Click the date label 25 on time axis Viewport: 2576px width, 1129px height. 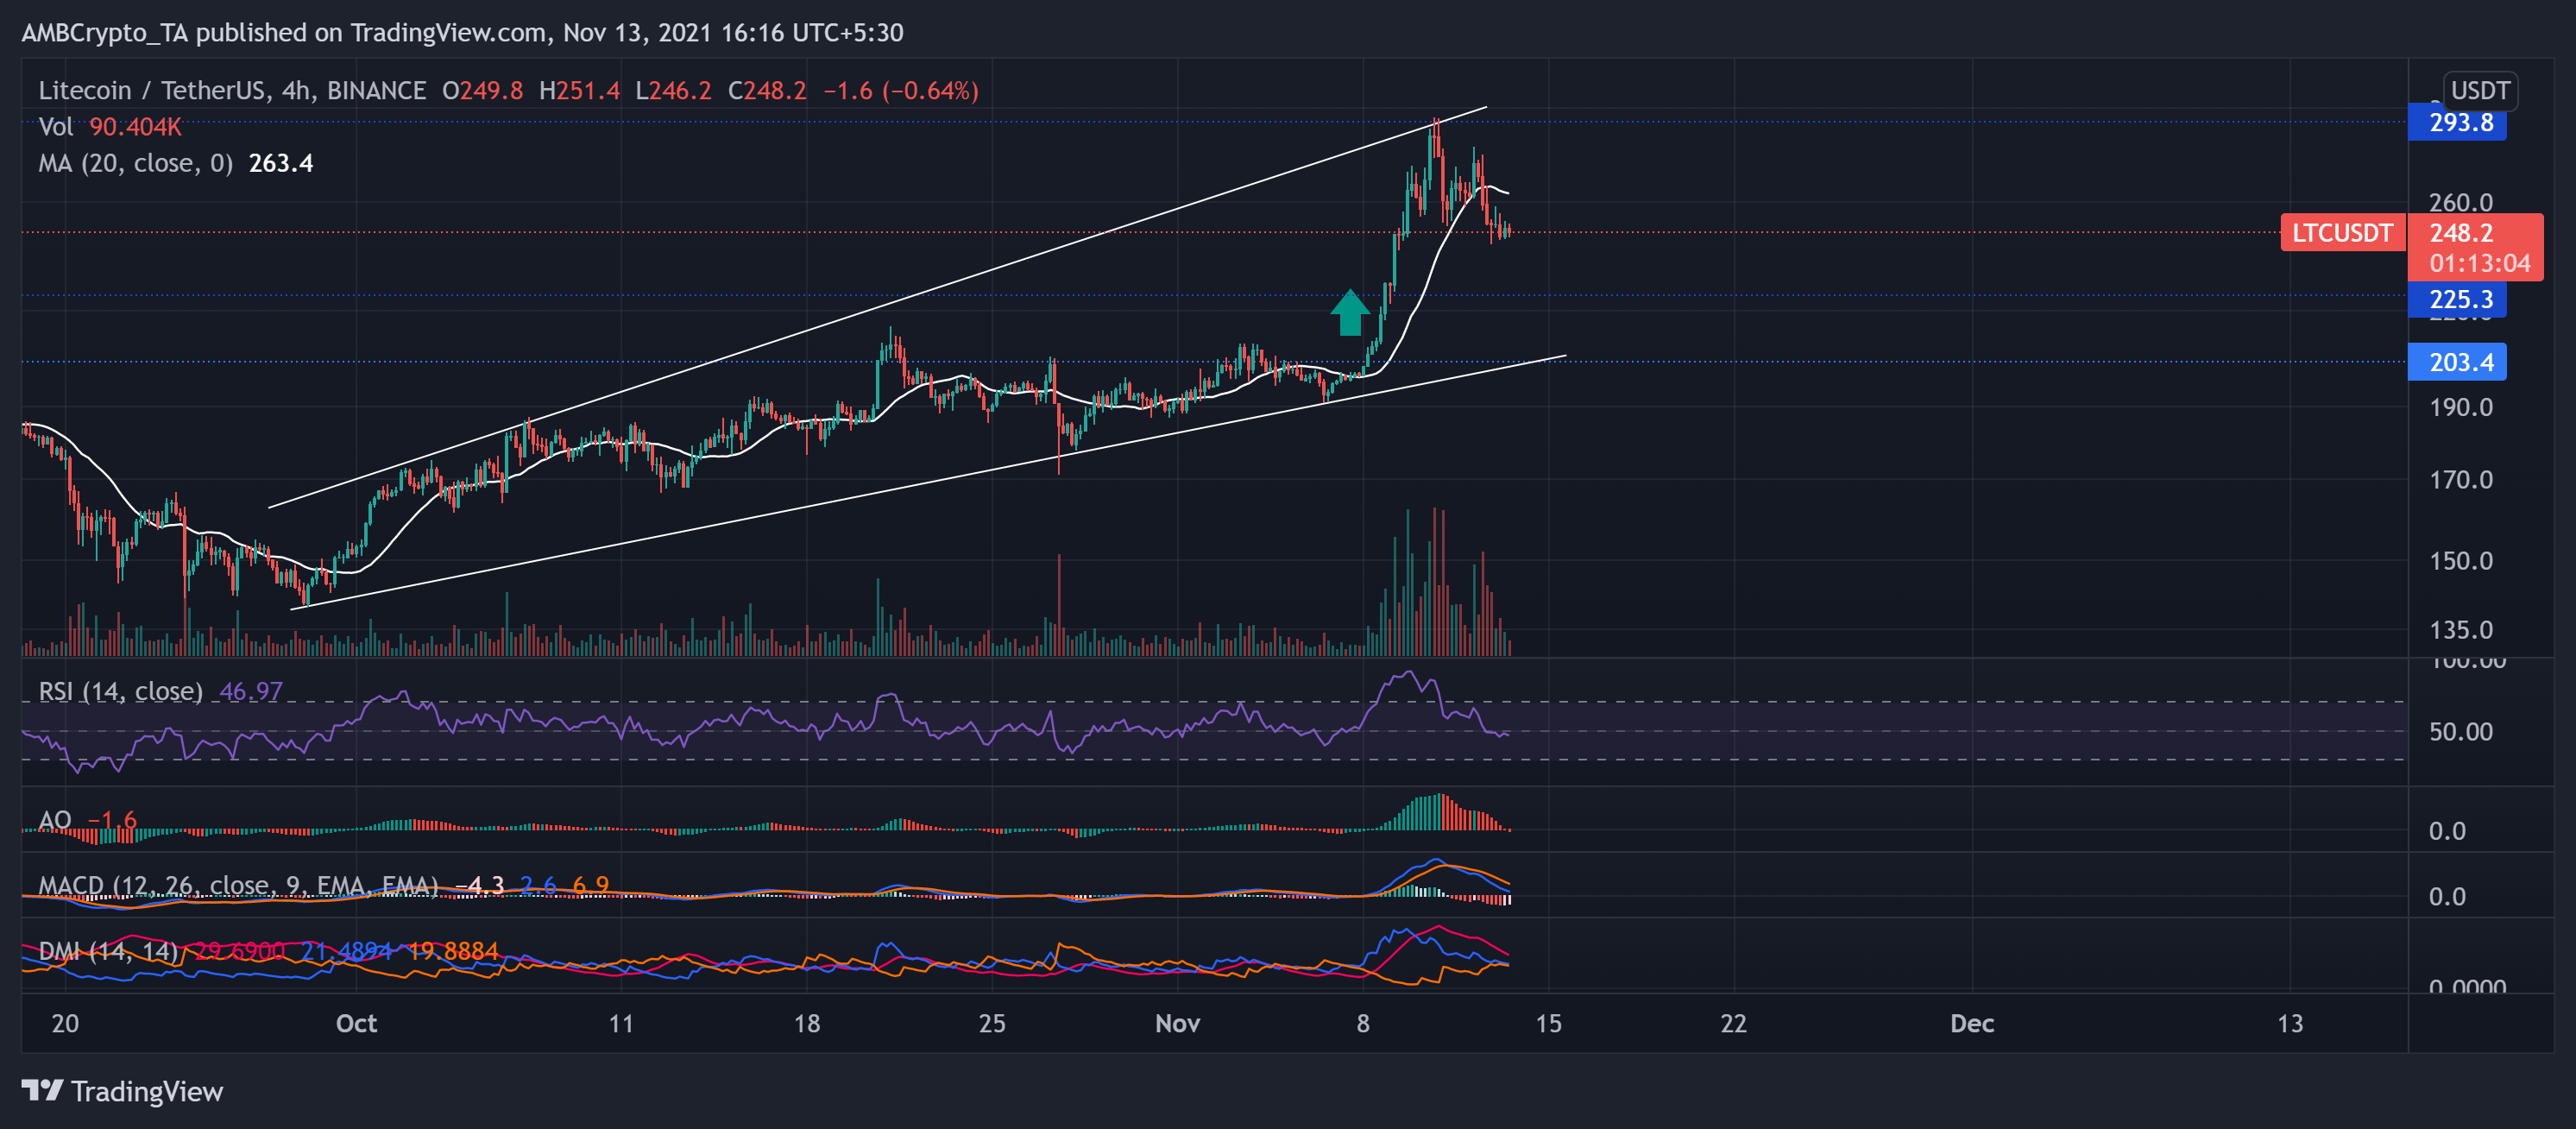click(991, 1023)
